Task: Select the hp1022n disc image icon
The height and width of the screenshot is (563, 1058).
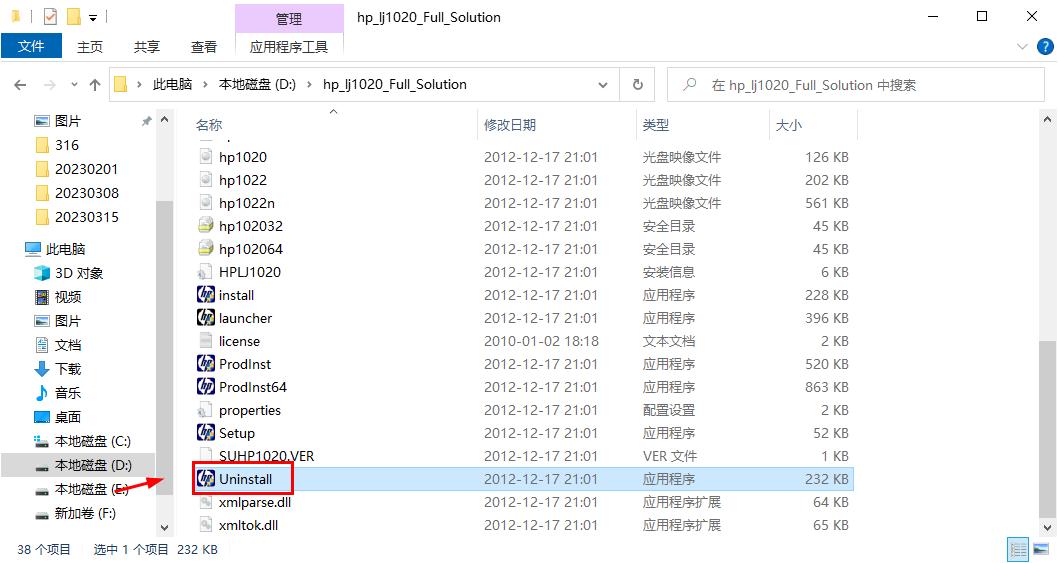Action: [x=206, y=203]
